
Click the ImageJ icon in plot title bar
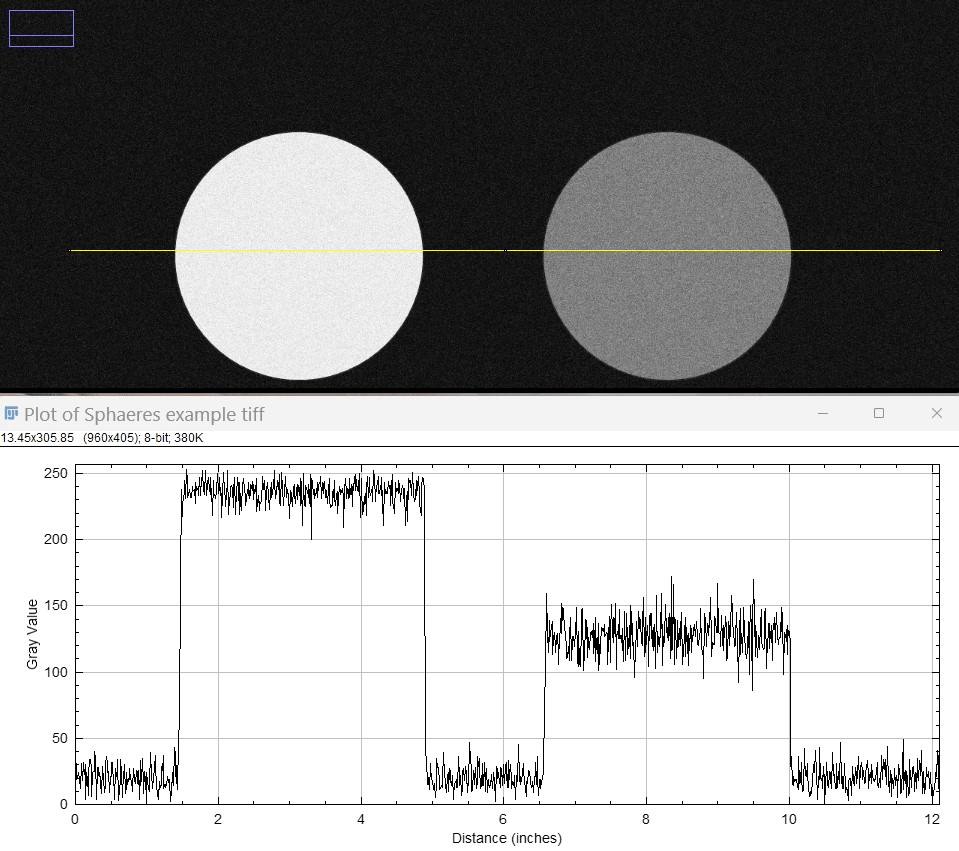(10, 414)
